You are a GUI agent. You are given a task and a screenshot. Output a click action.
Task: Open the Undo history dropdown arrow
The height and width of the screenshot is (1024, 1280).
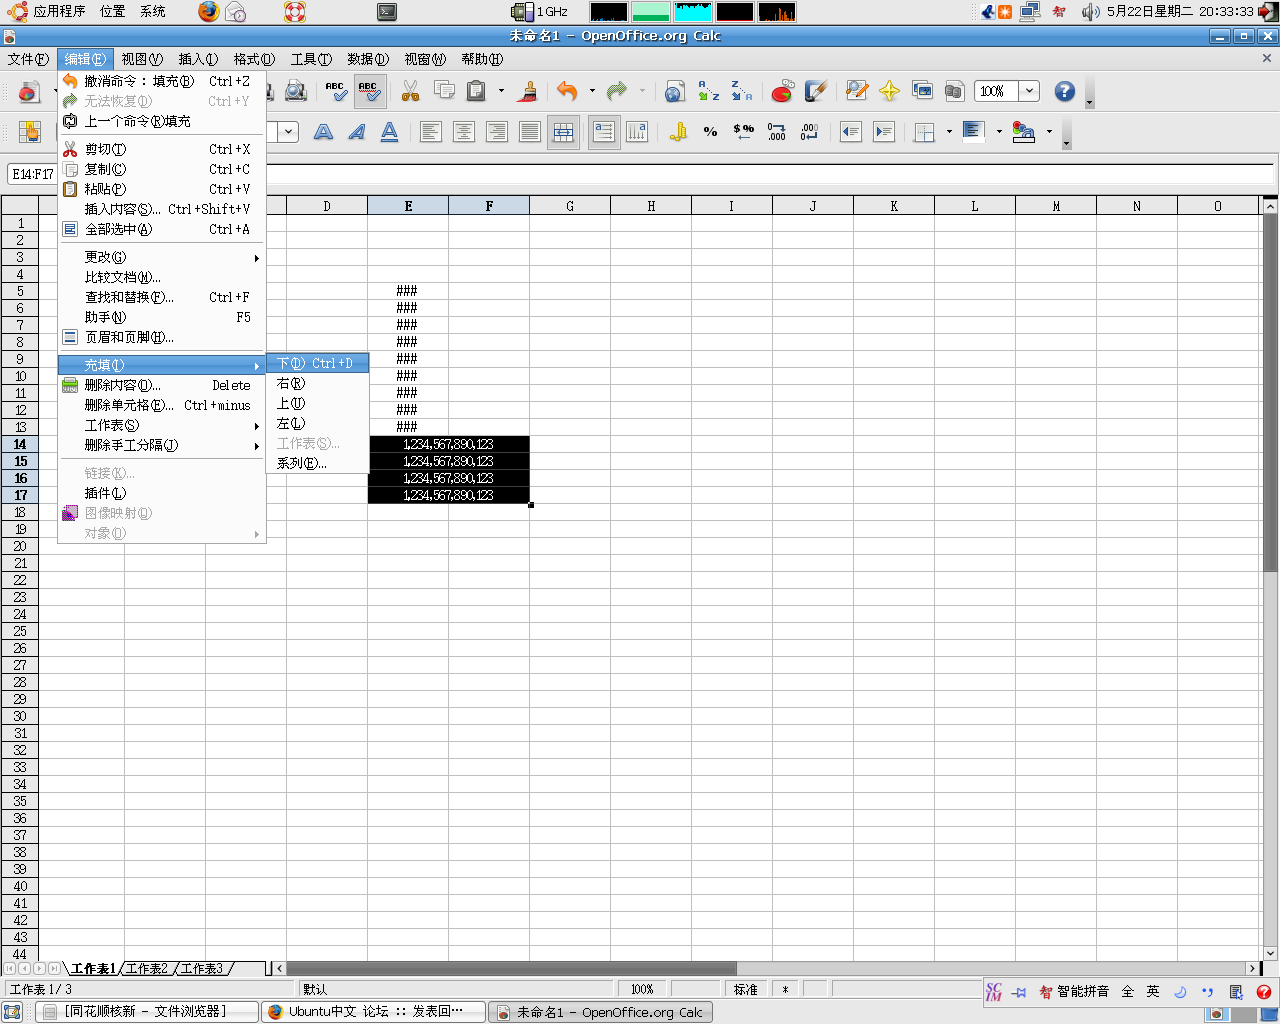(592, 91)
